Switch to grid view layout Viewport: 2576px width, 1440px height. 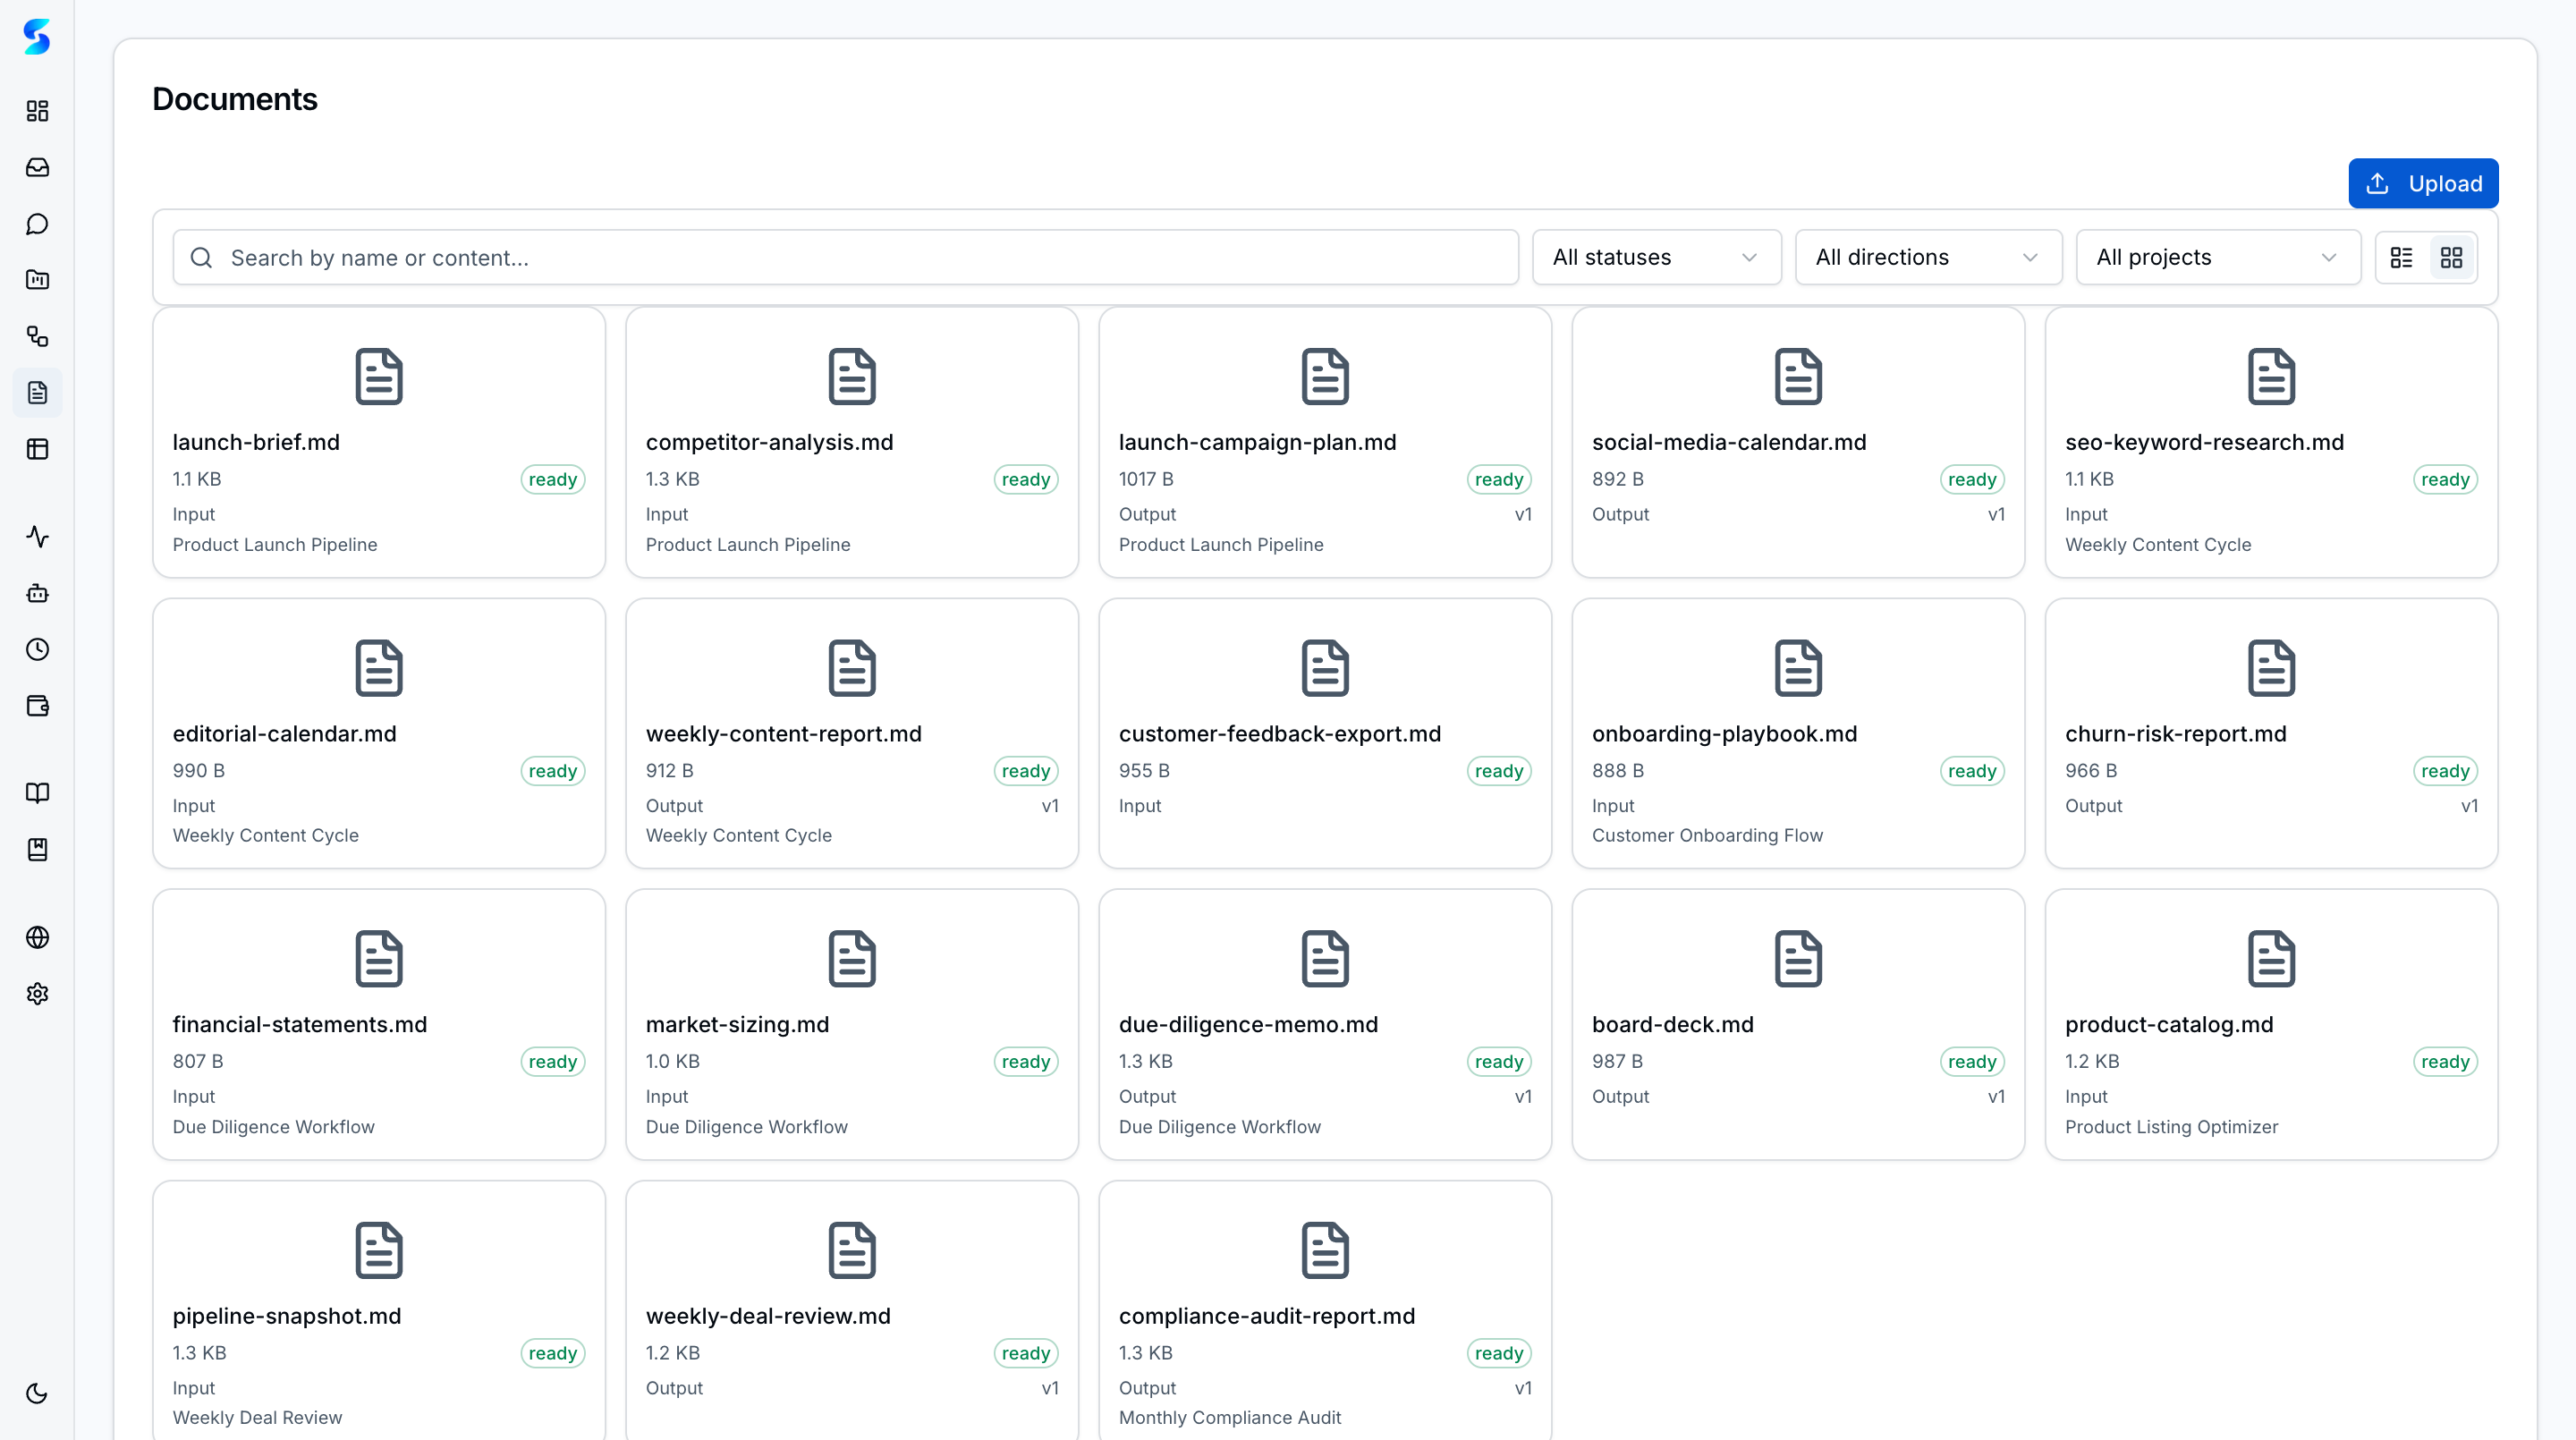tap(2452, 257)
